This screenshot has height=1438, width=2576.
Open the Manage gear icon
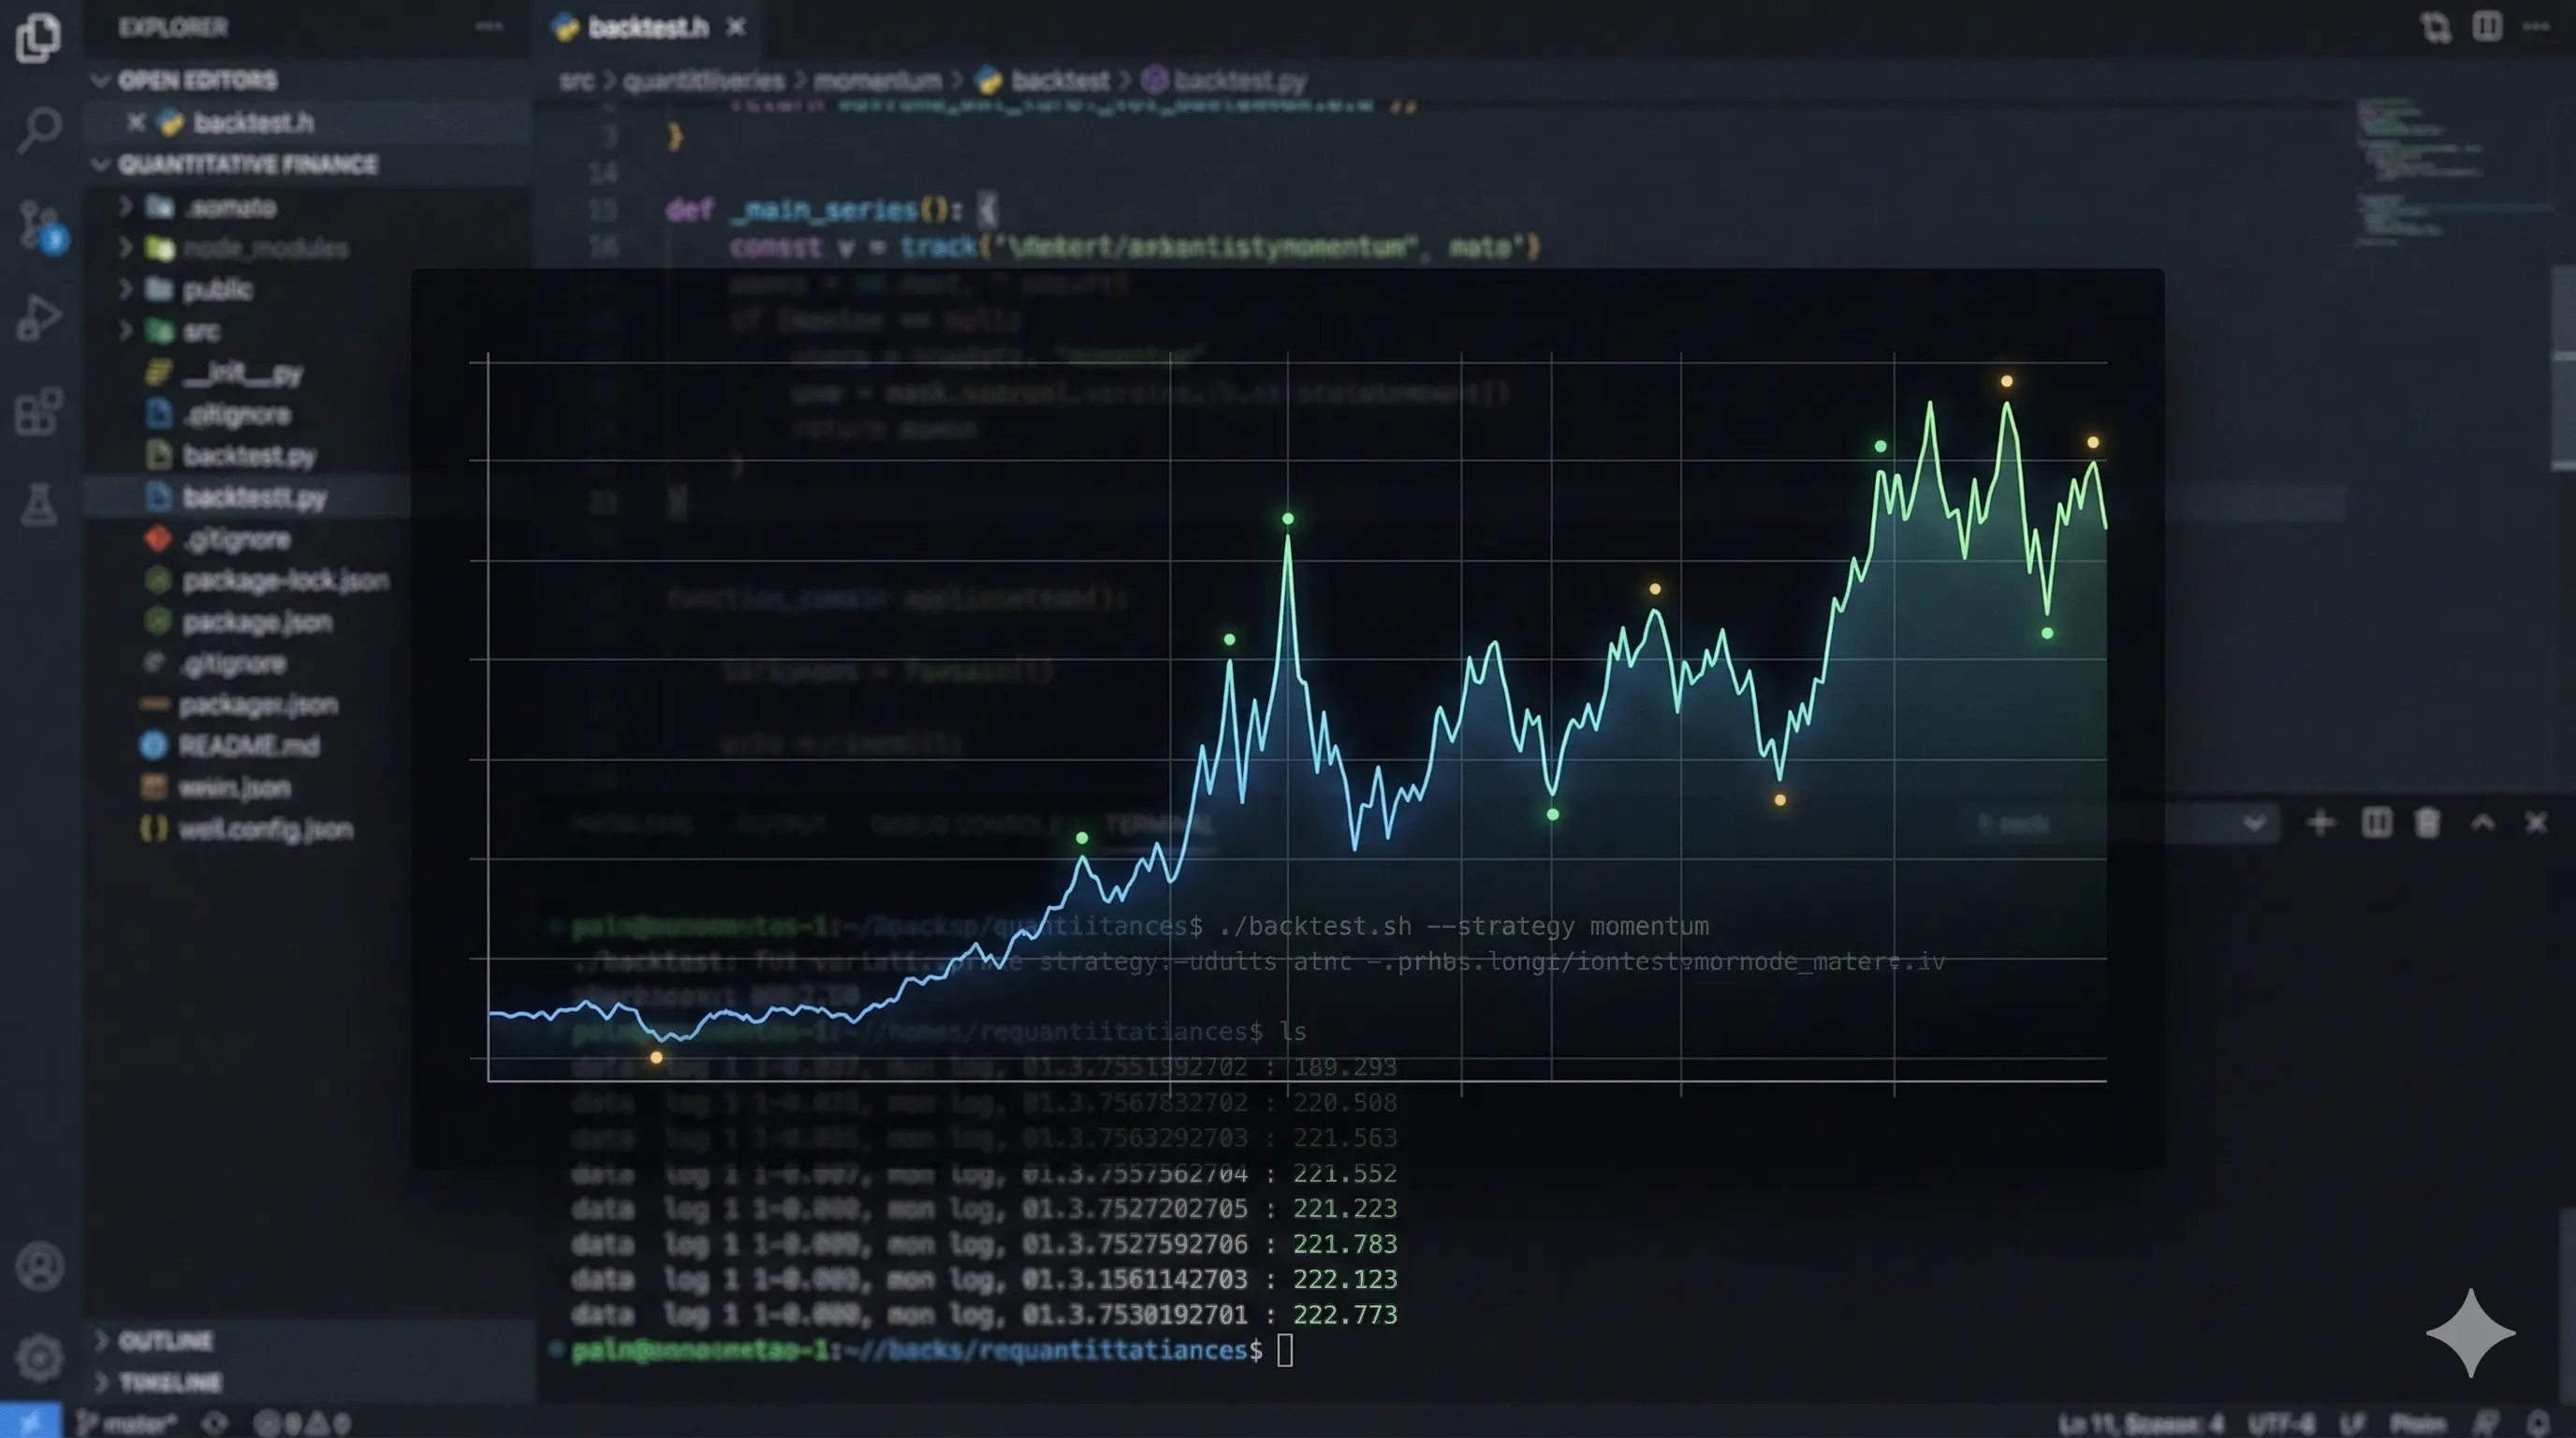38,1358
